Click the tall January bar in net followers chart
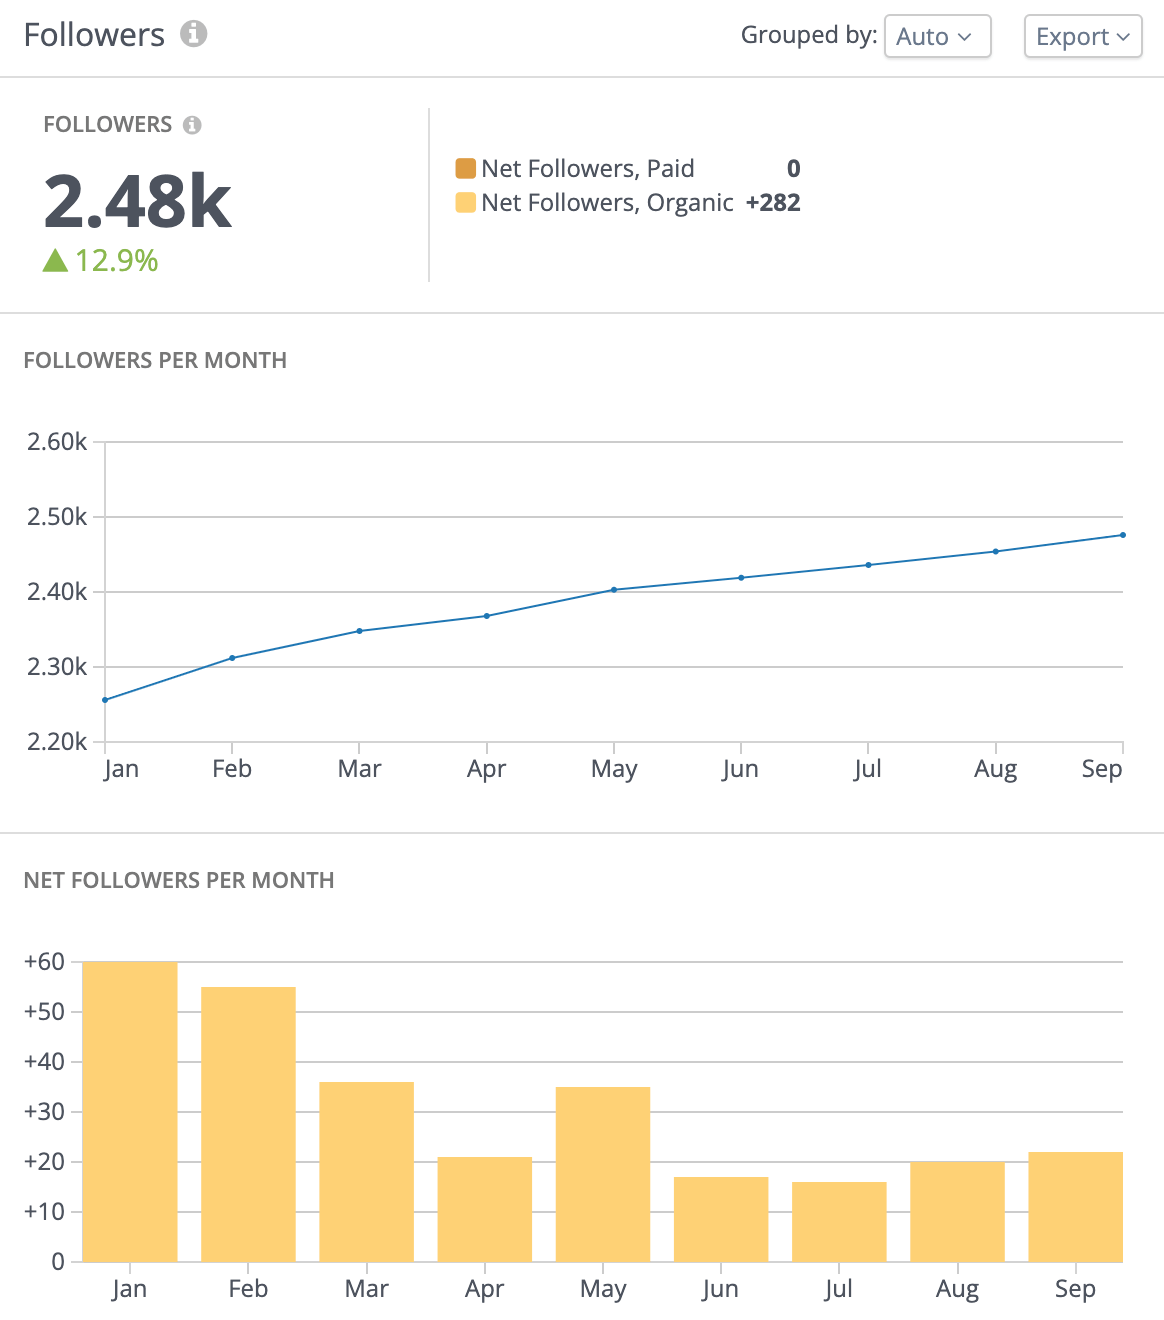1164x1320 pixels. pyautogui.click(x=130, y=1110)
